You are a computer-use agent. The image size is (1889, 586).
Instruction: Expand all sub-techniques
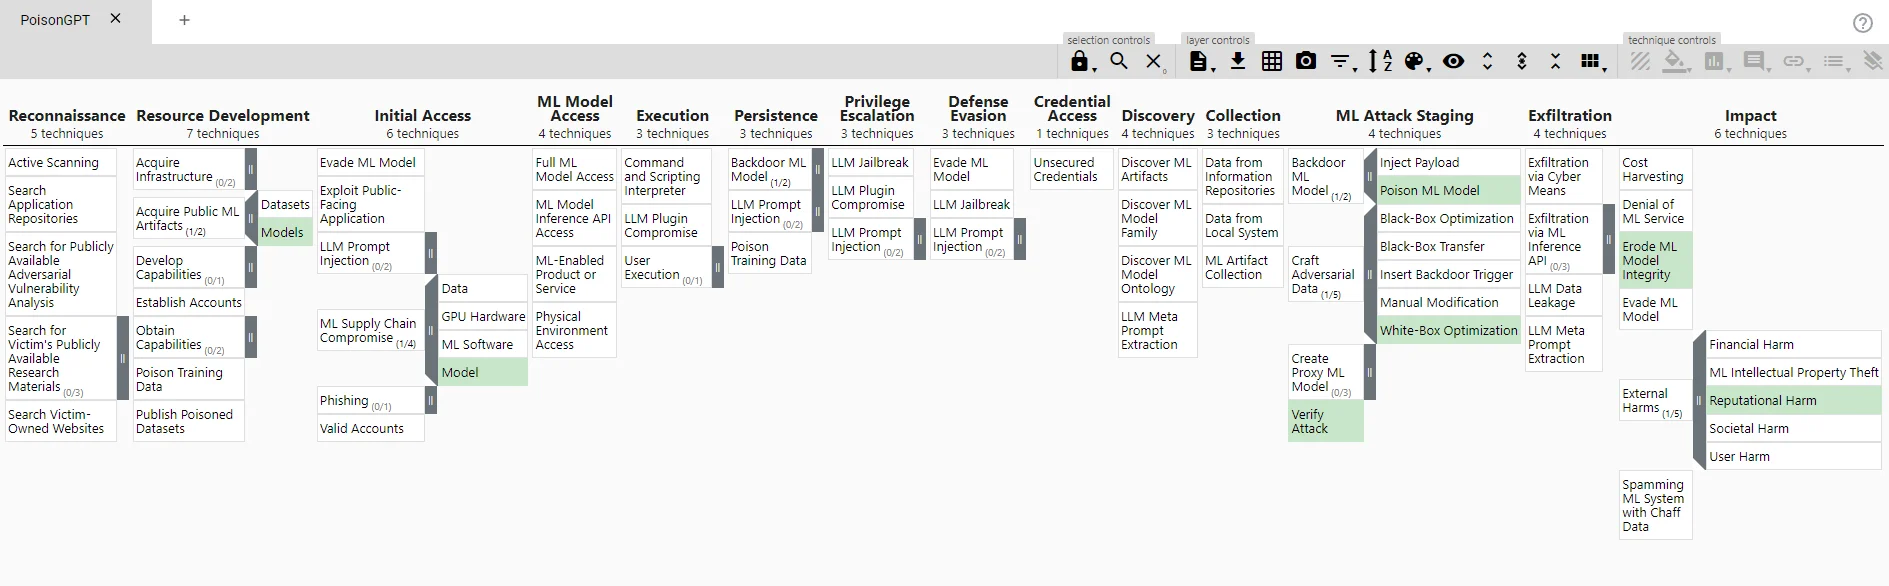tap(1487, 61)
